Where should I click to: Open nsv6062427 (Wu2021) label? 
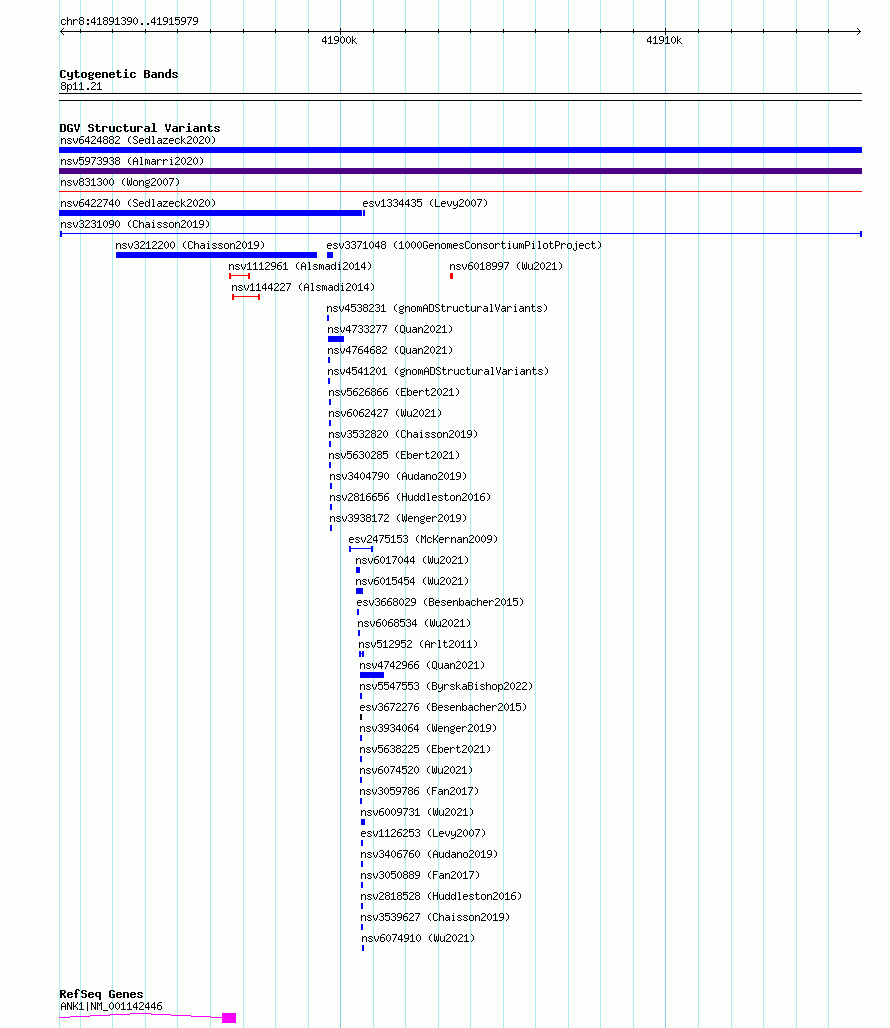[385, 413]
